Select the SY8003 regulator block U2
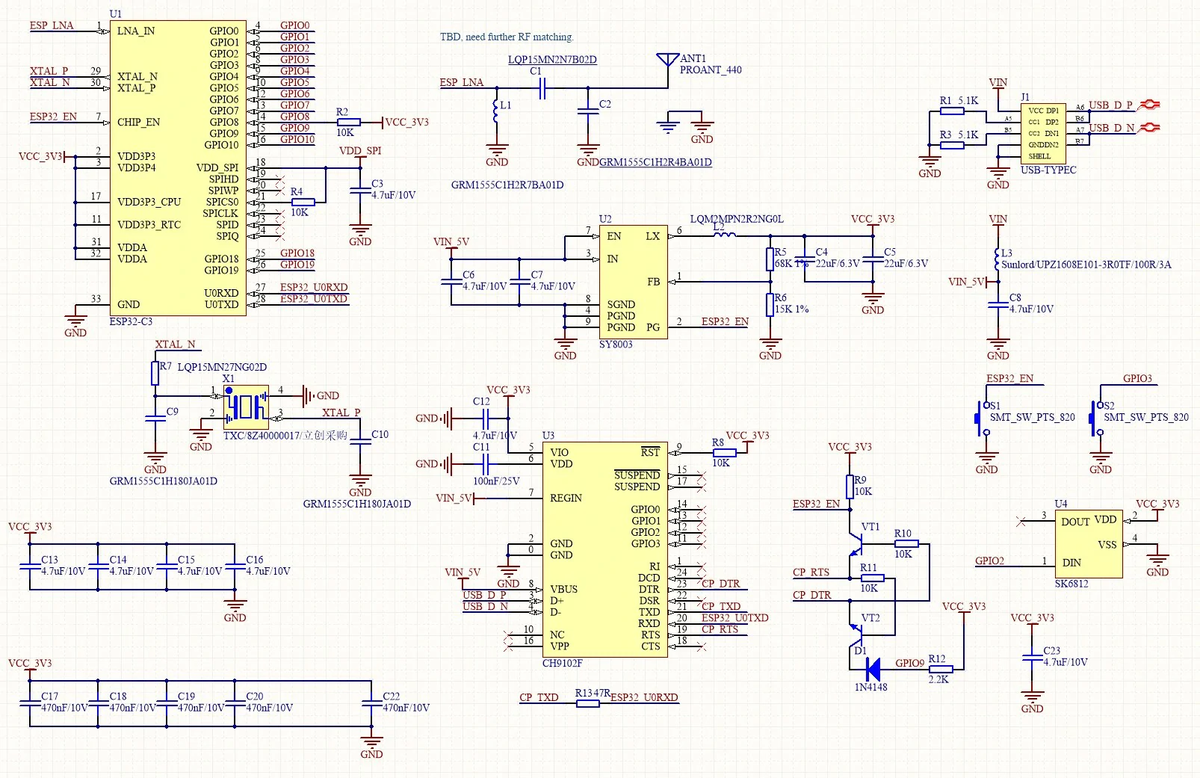 [631, 281]
